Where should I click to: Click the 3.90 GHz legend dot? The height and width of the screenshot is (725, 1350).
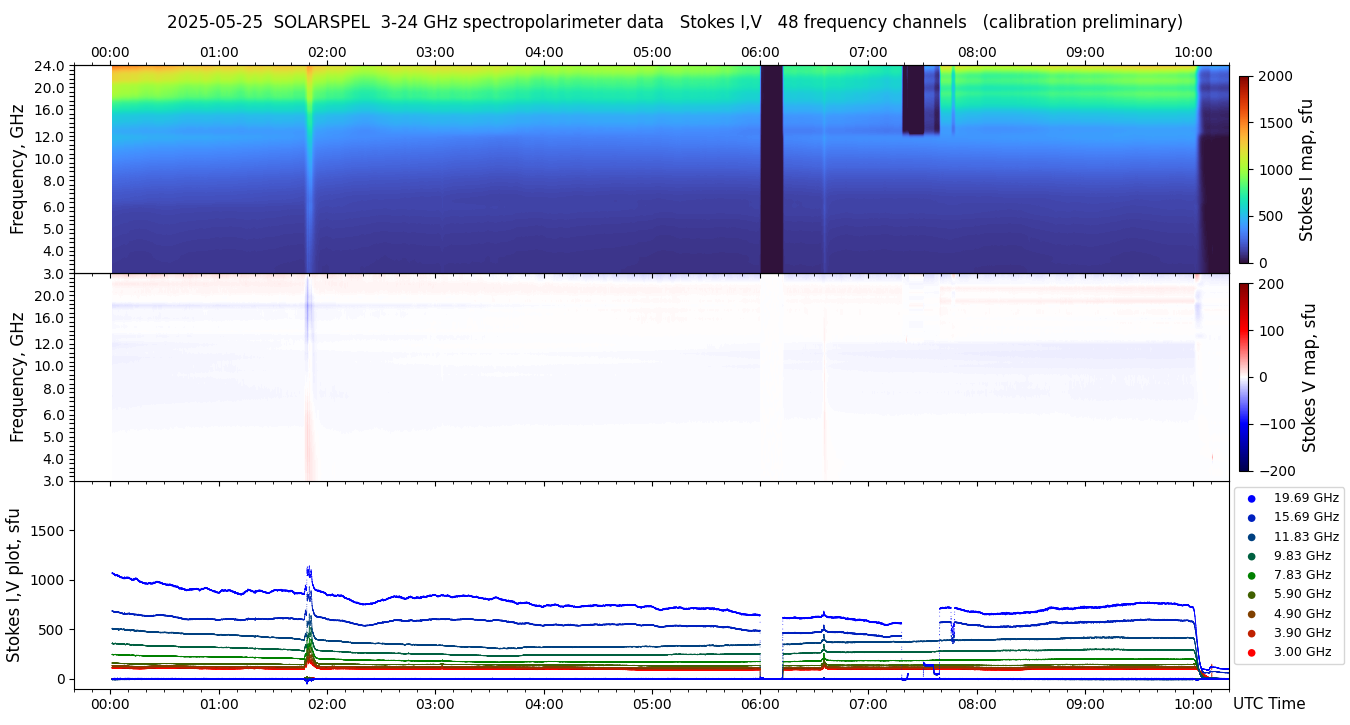[x=1251, y=633]
